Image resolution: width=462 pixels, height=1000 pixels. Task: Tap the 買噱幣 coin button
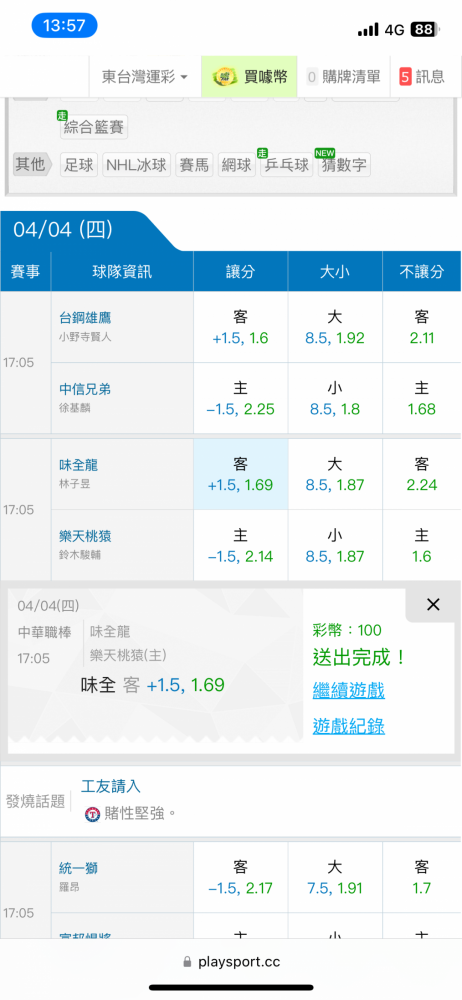coord(250,77)
